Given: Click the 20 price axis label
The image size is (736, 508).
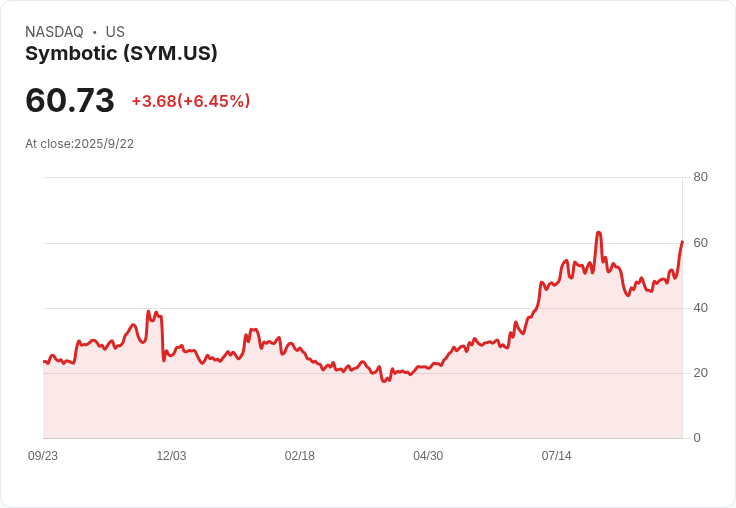Looking at the screenshot, I should pyautogui.click(x=700, y=373).
